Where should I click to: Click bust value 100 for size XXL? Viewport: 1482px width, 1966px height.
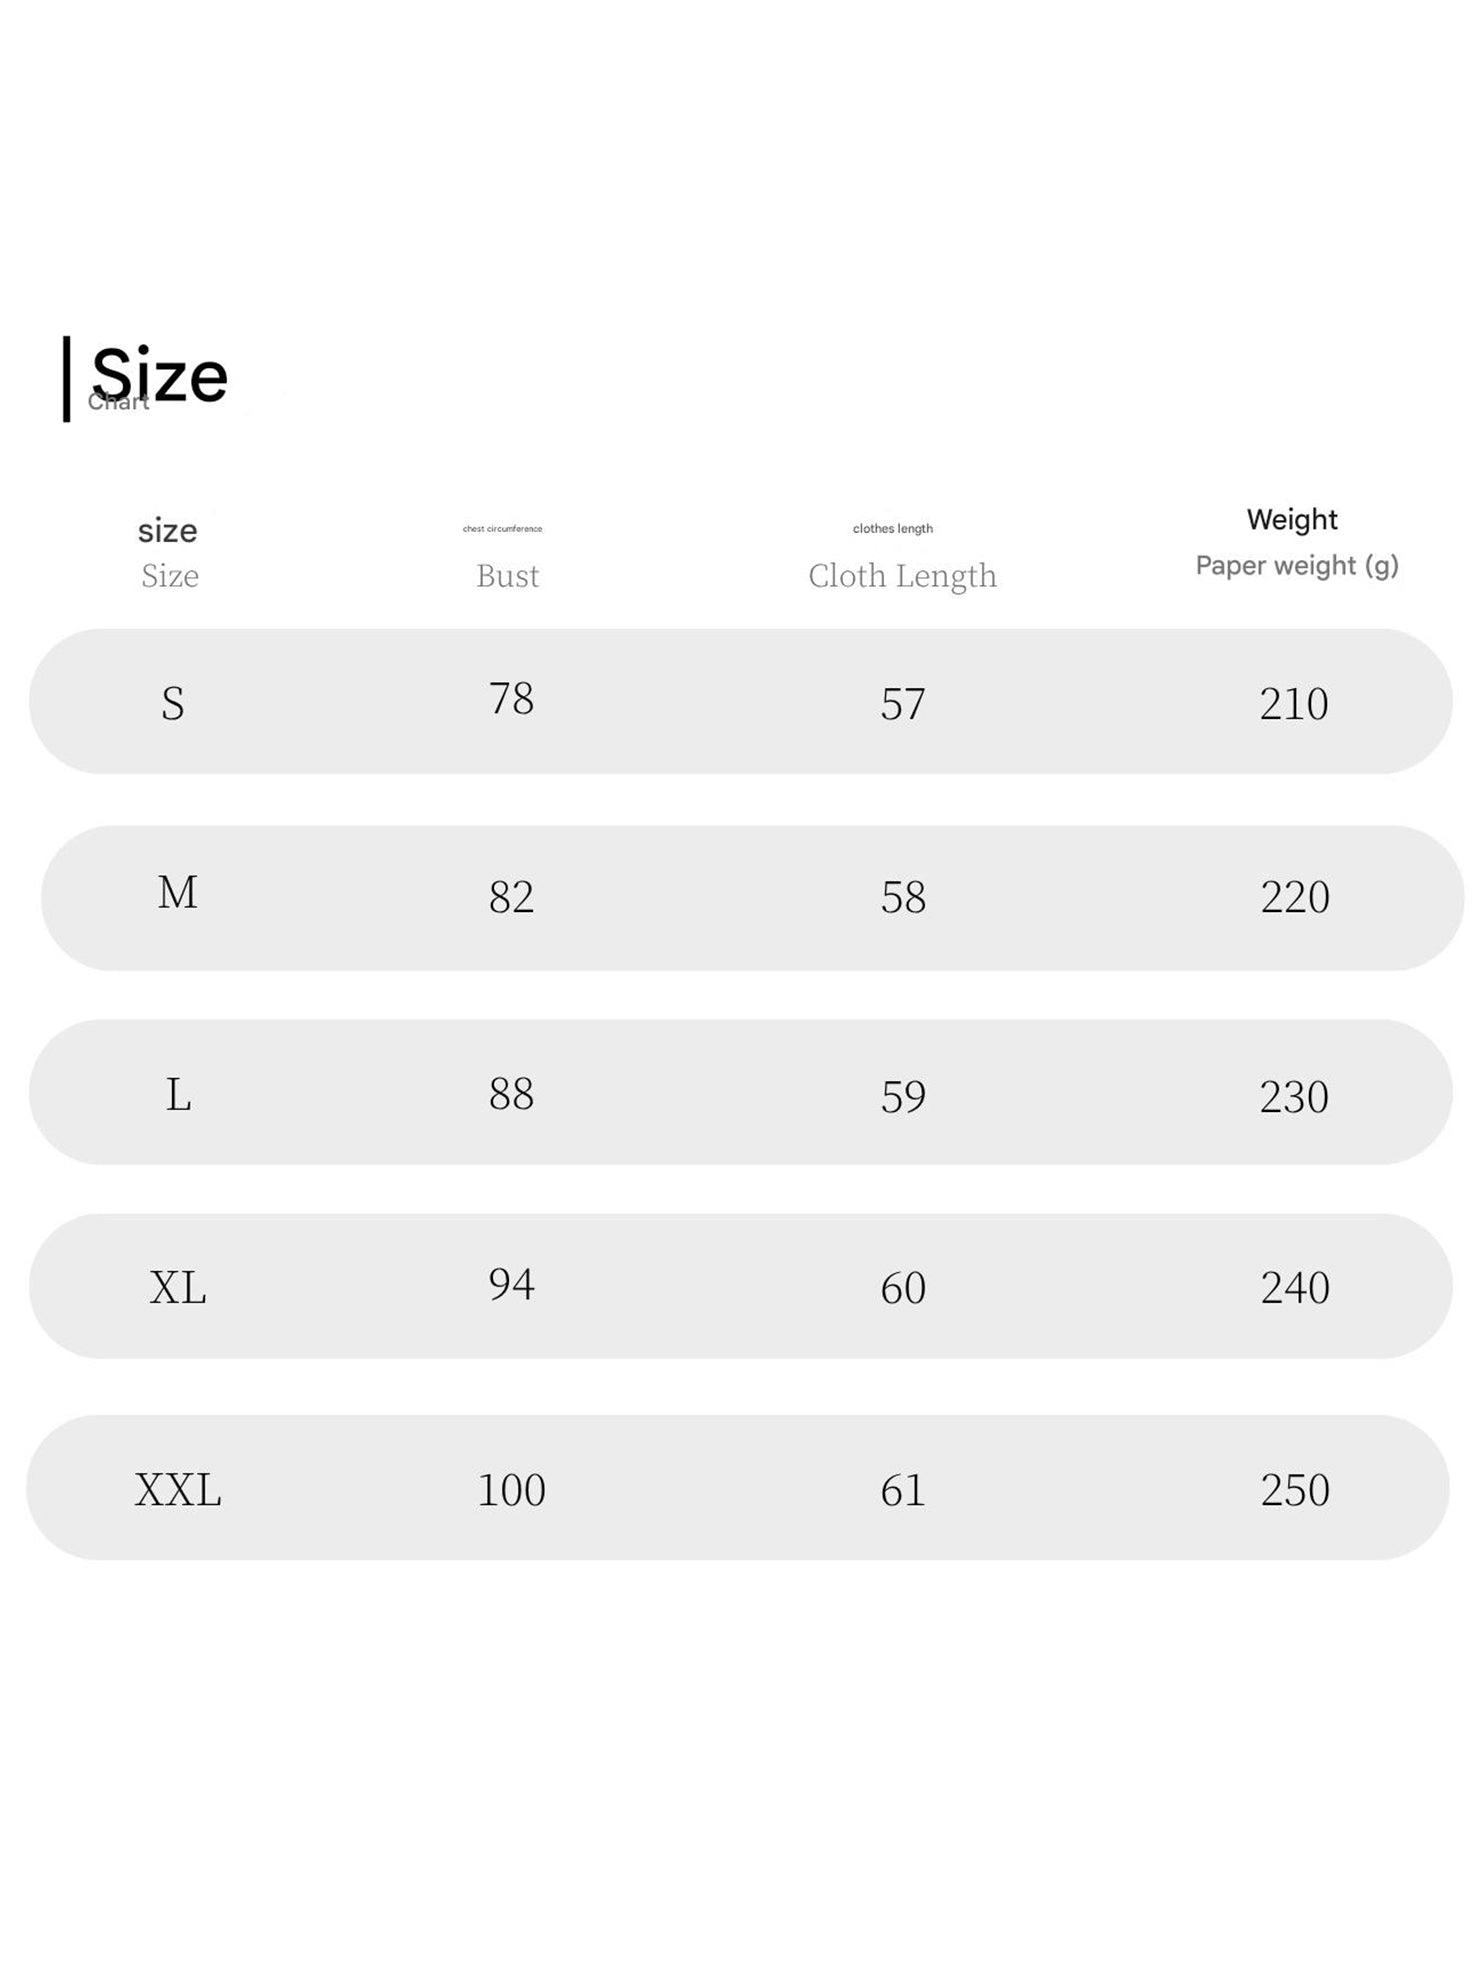click(511, 1491)
